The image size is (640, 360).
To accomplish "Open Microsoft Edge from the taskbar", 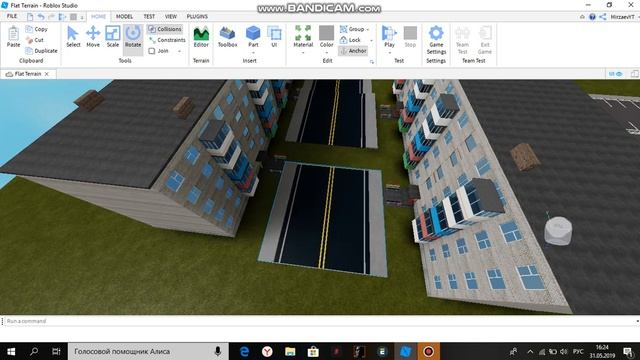I will [x=244, y=351].
